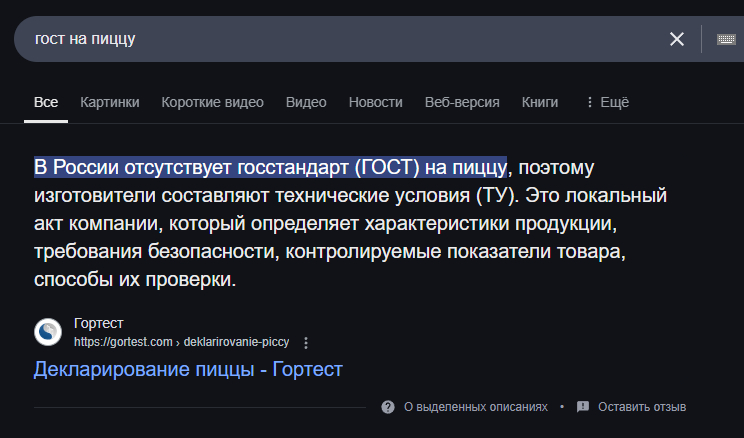Click the О выделенных описаниях link

tap(475, 407)
